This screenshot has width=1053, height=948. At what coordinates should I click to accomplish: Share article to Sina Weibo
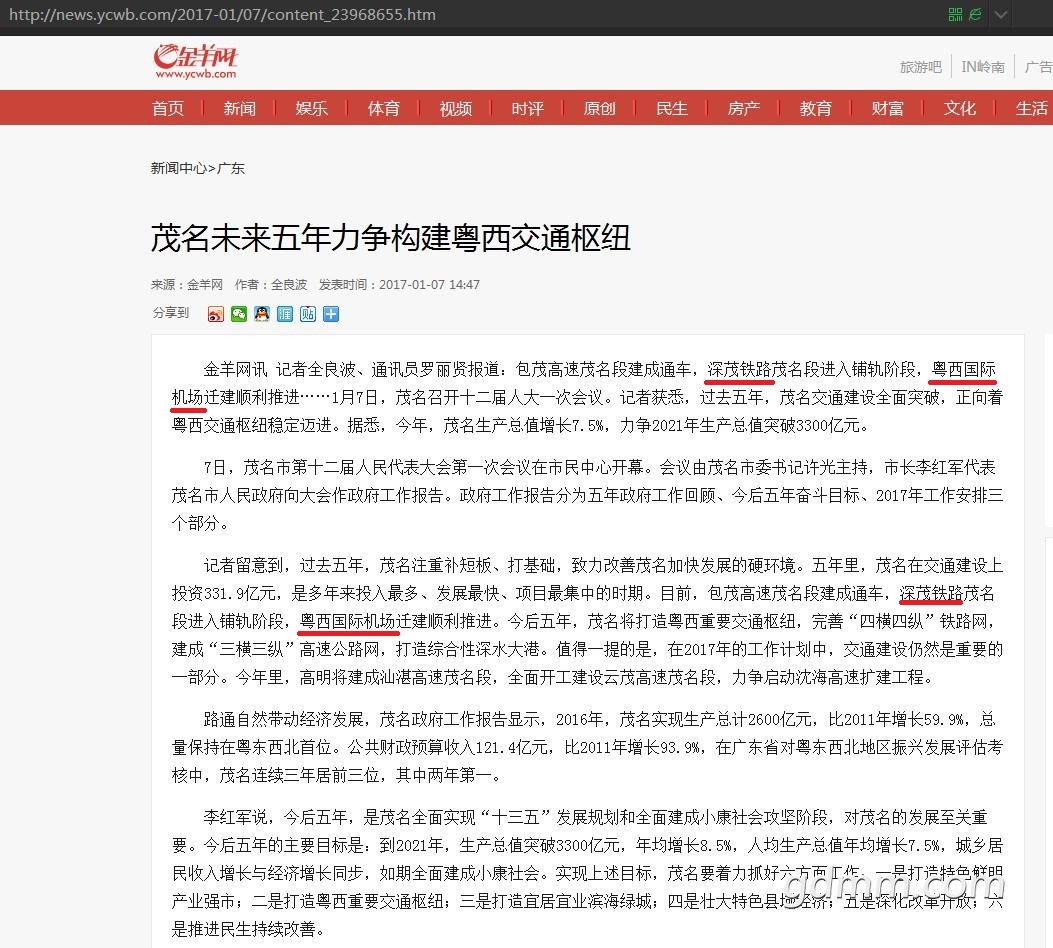(216, 314)
